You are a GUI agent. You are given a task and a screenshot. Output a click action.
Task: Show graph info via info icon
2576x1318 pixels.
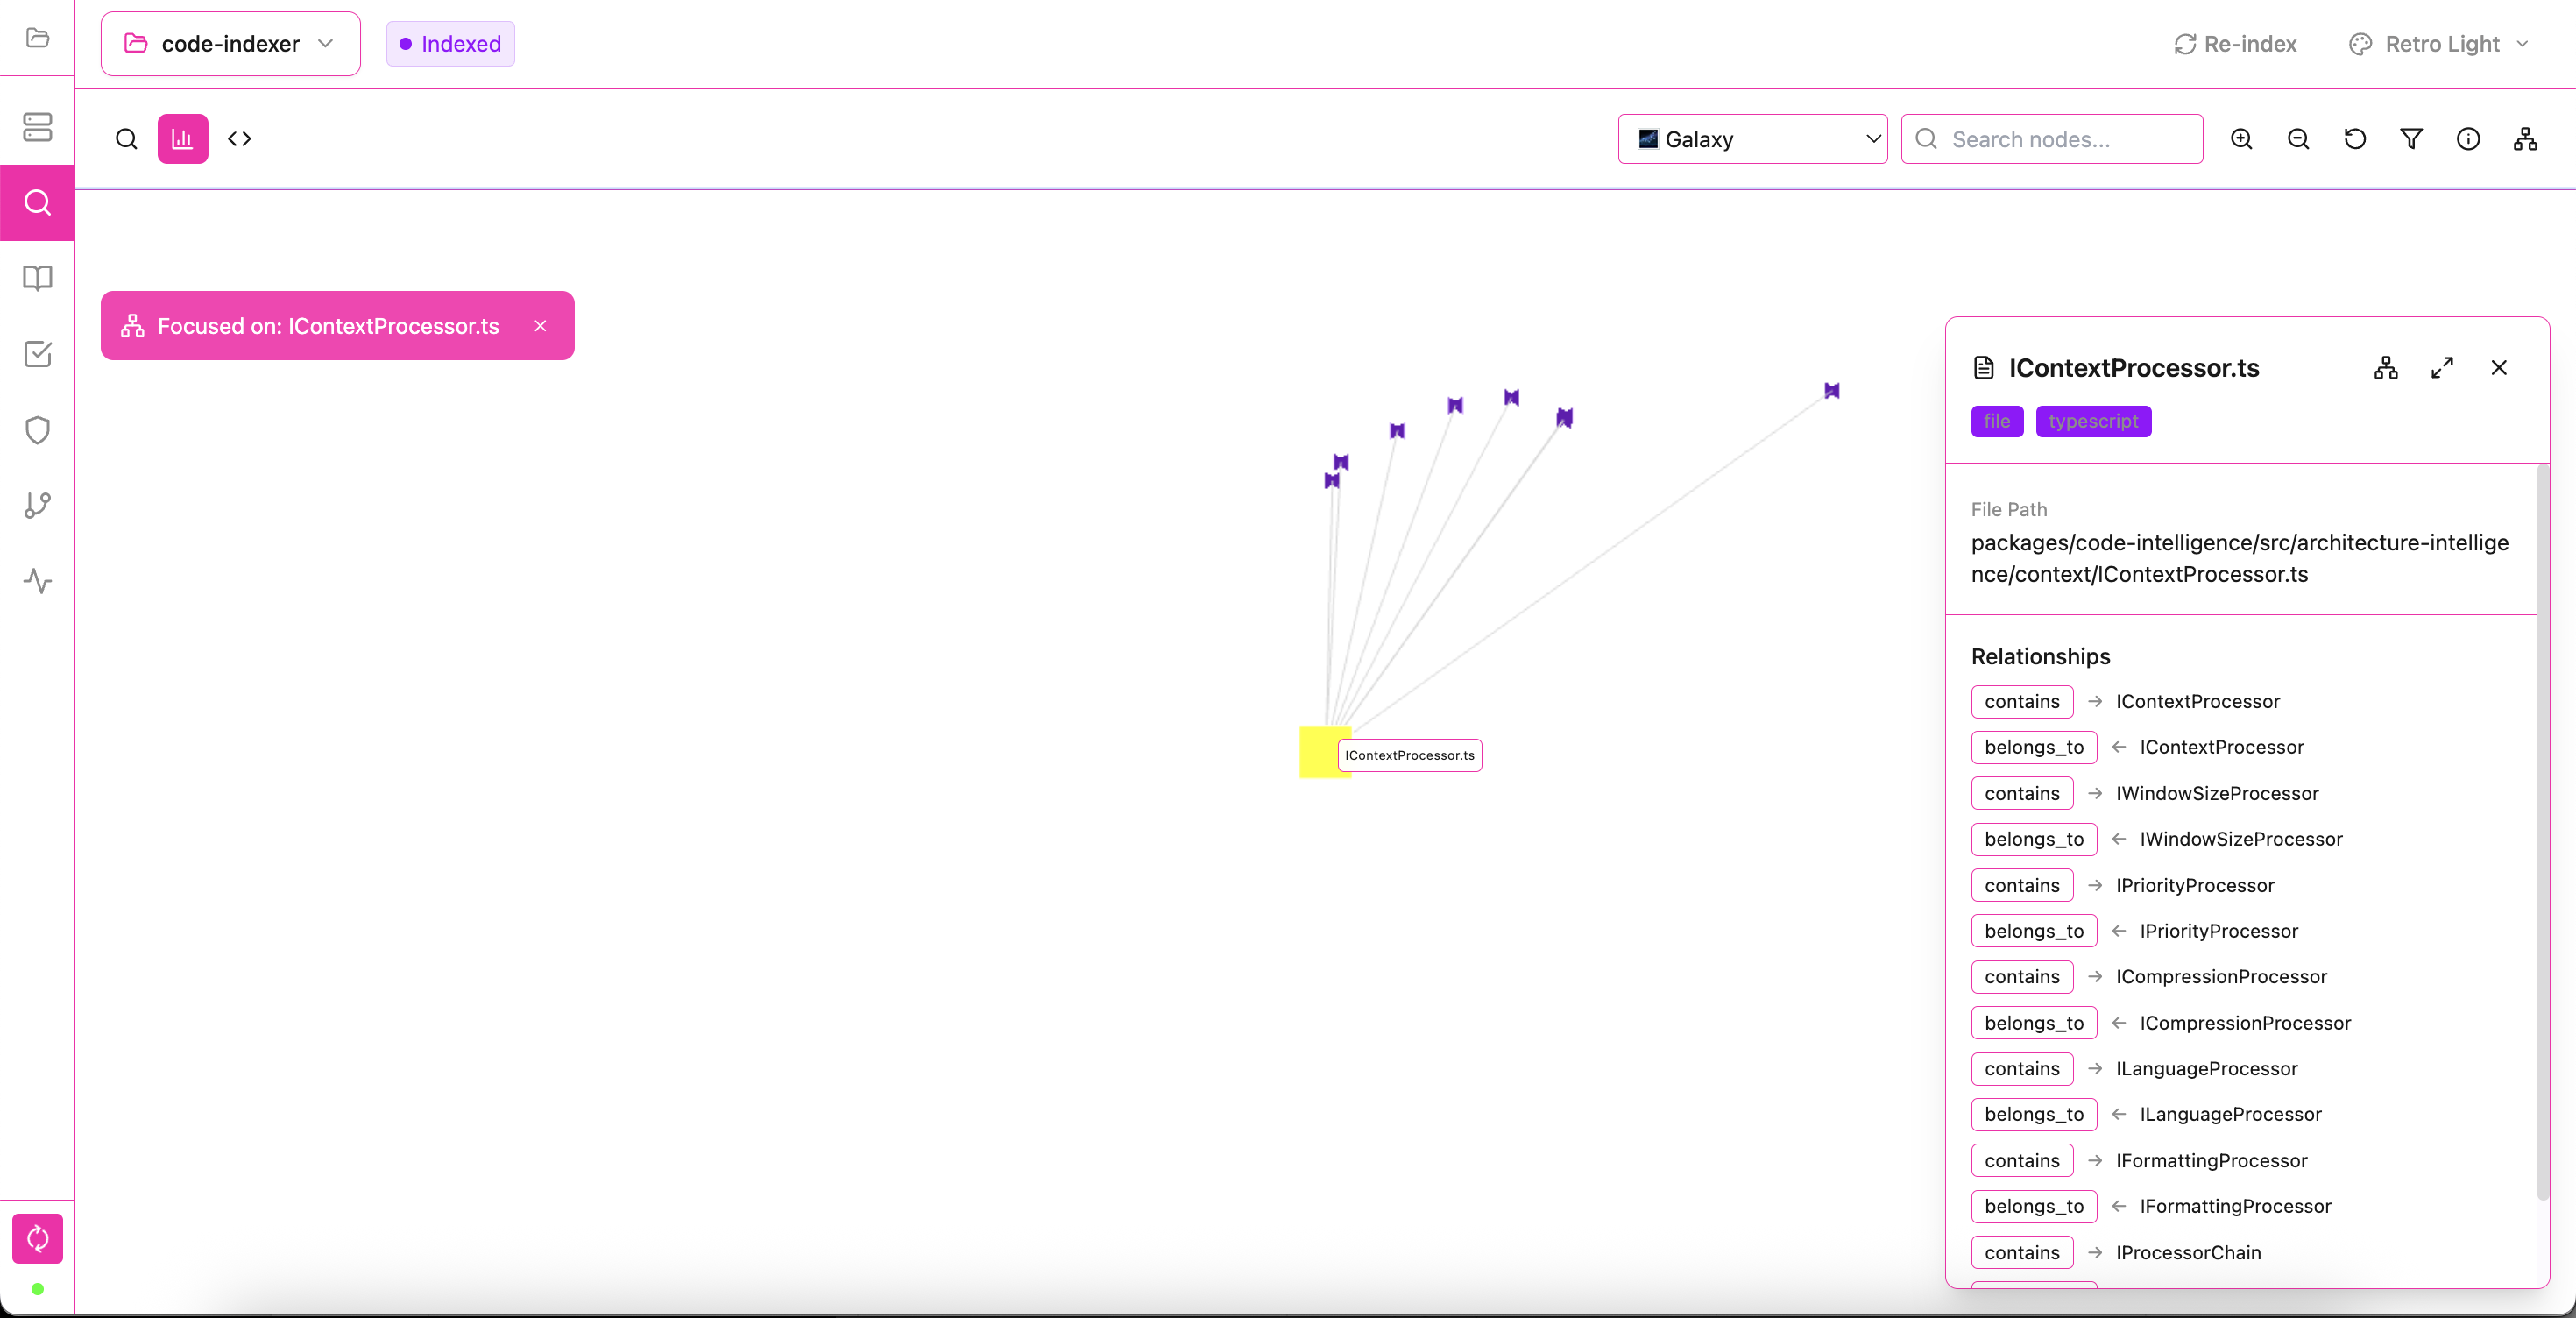point(2468,139)
